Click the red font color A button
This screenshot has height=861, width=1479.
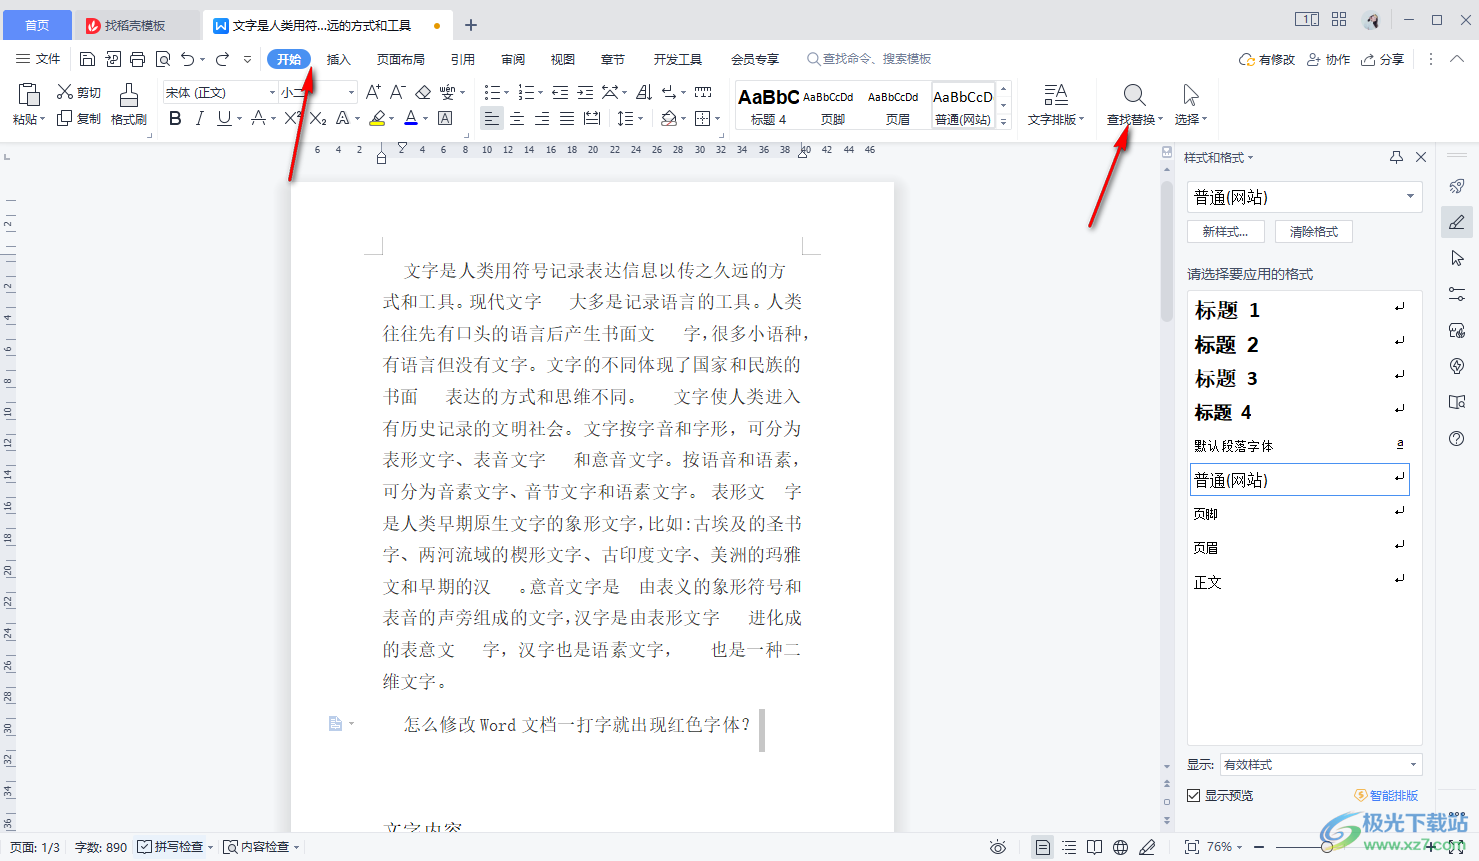[411, 118]
